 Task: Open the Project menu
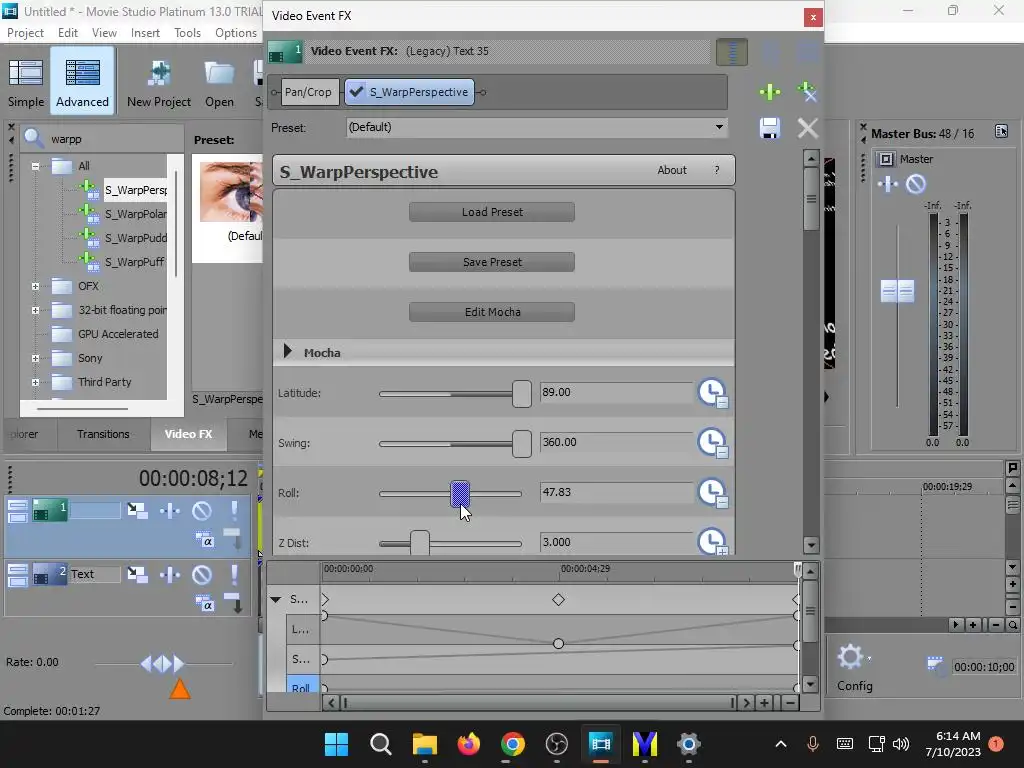pos(25,33)
